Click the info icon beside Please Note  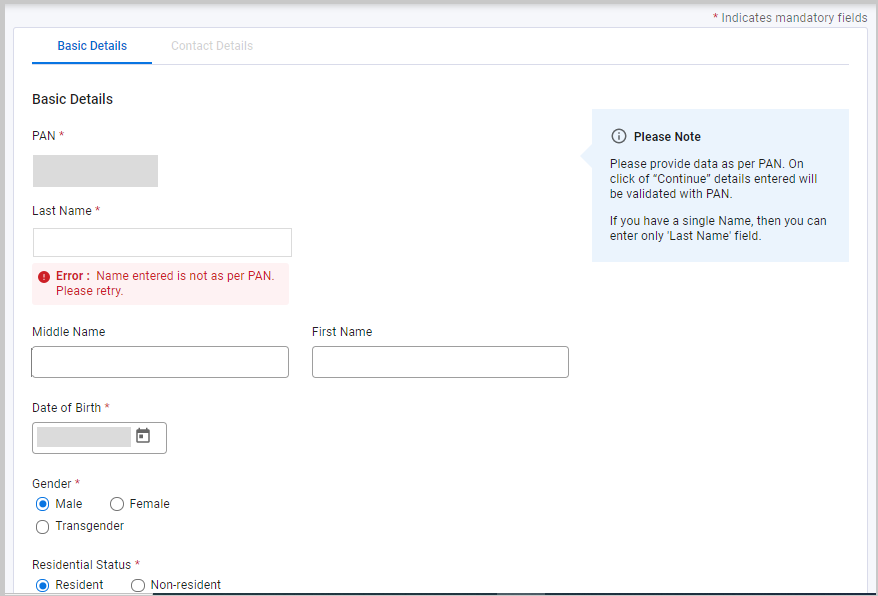click(619, 136)
